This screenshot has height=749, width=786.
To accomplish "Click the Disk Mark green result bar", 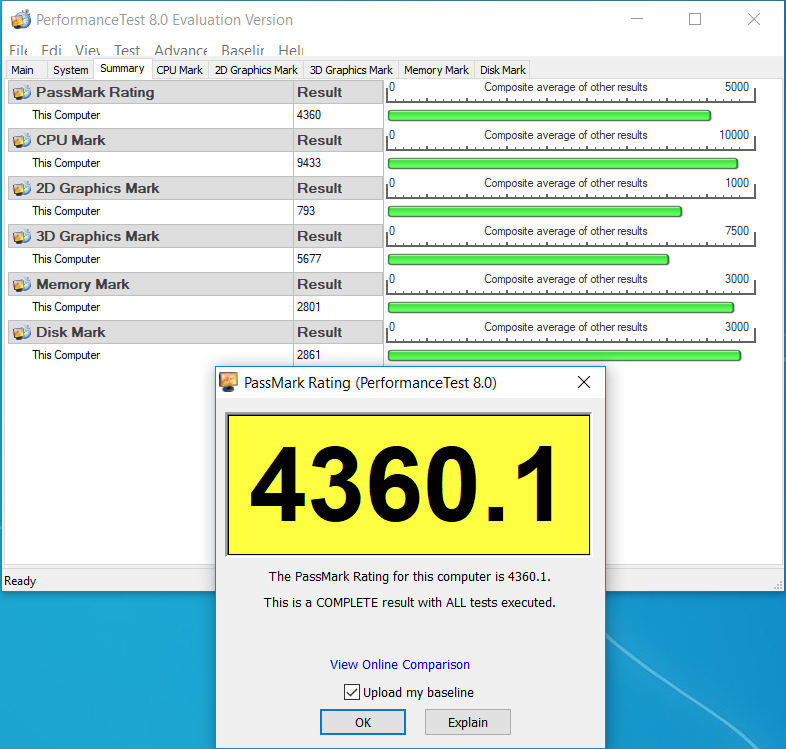I will 564,355.
